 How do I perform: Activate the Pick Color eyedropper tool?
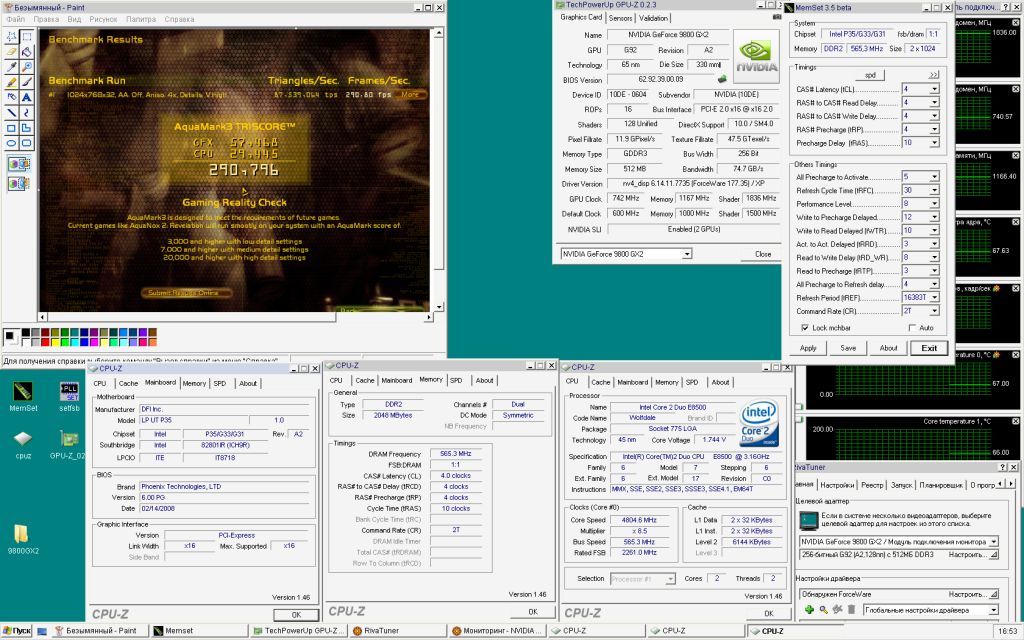pos(11,67)
